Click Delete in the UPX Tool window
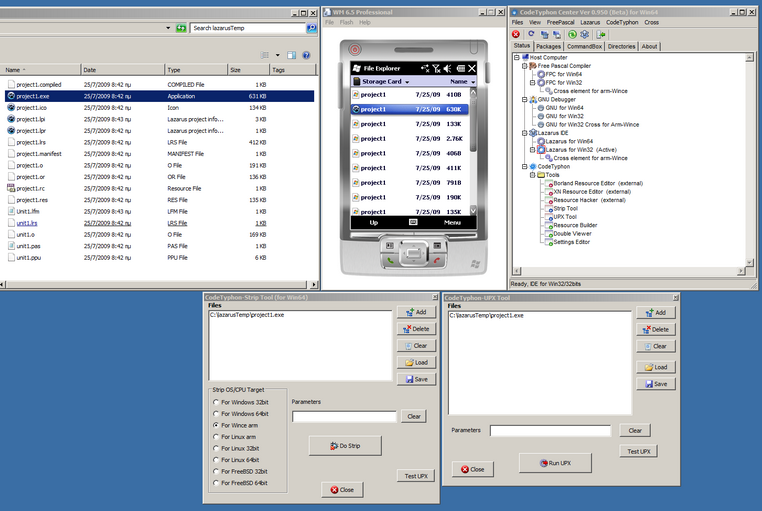The image size is (762, 511). pos(656,329)
